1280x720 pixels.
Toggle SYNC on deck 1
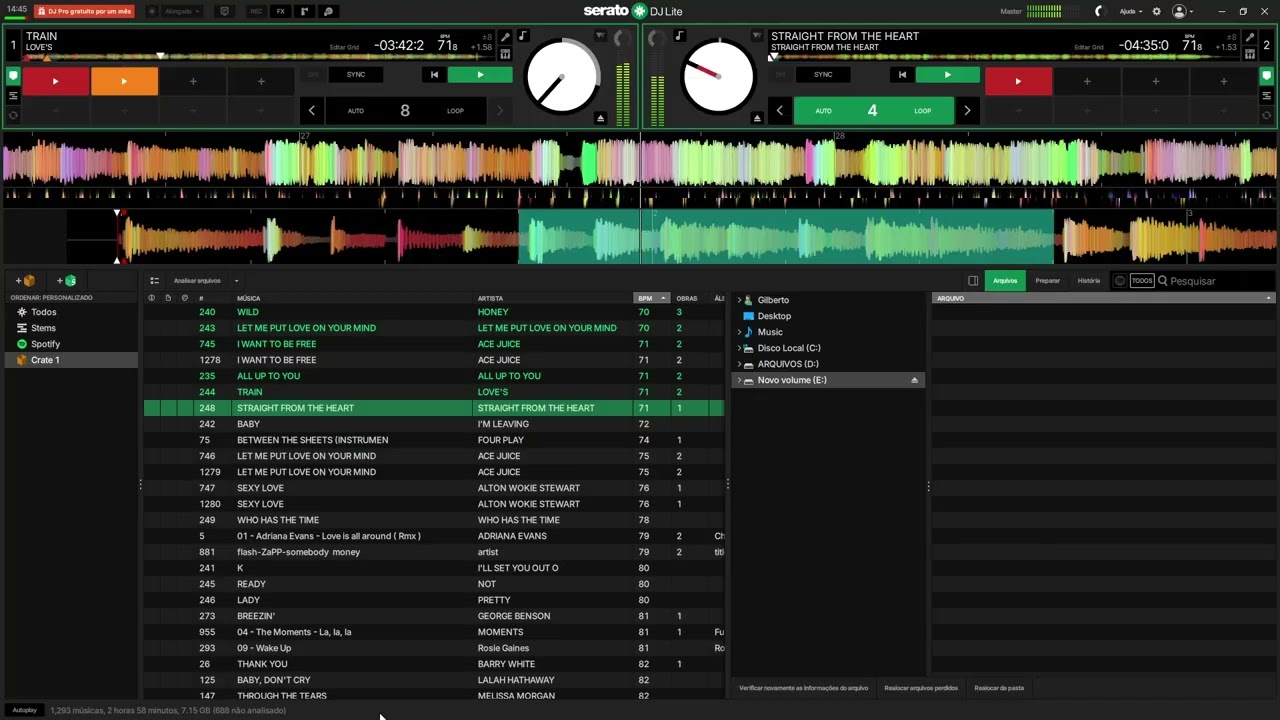tap(356, 75)
